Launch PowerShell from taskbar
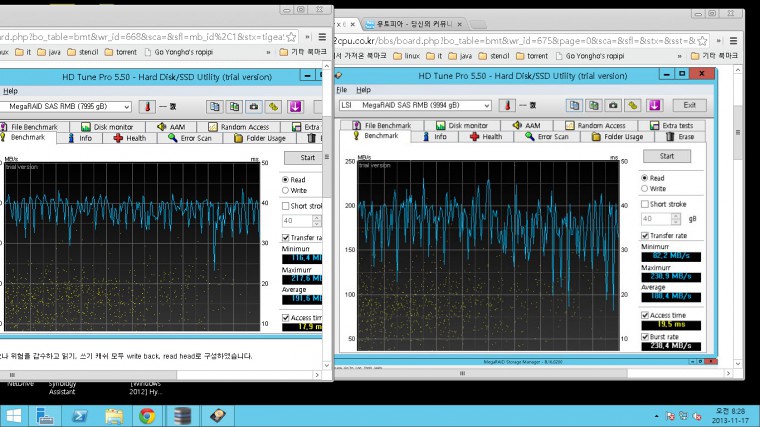This screenshot has height=427, width=760. click(79, 416)
